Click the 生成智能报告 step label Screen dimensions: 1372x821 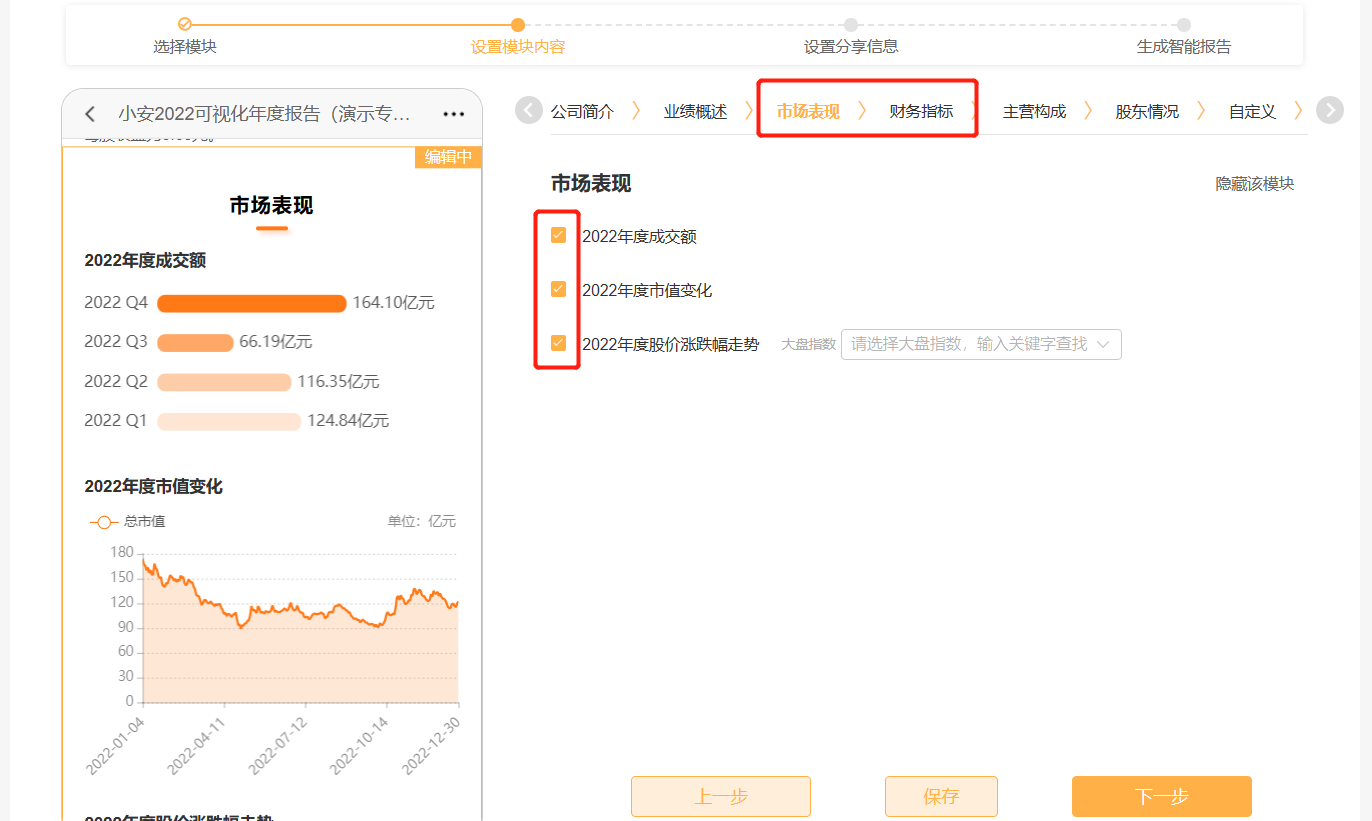coord(1184,46)
